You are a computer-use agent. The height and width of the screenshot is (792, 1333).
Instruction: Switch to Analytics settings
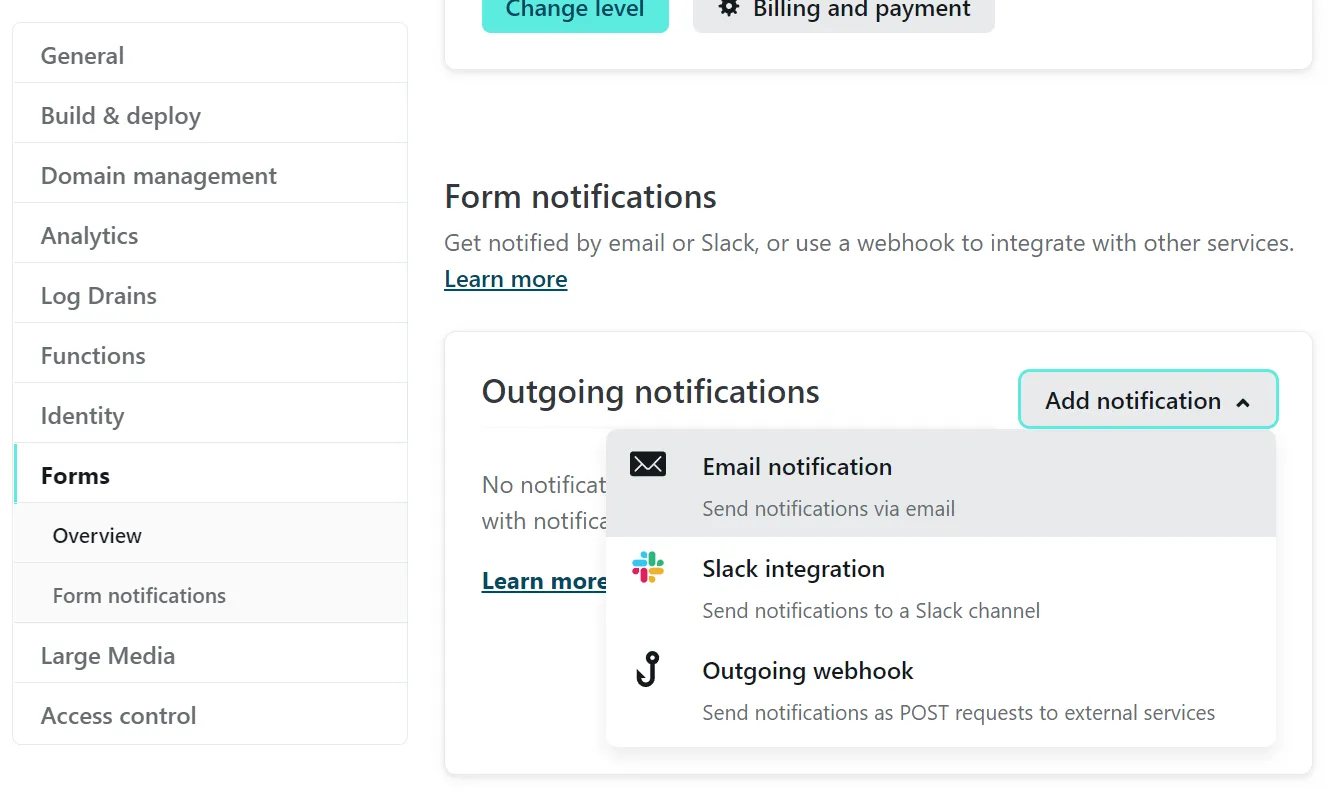click(x=210, y=236)
